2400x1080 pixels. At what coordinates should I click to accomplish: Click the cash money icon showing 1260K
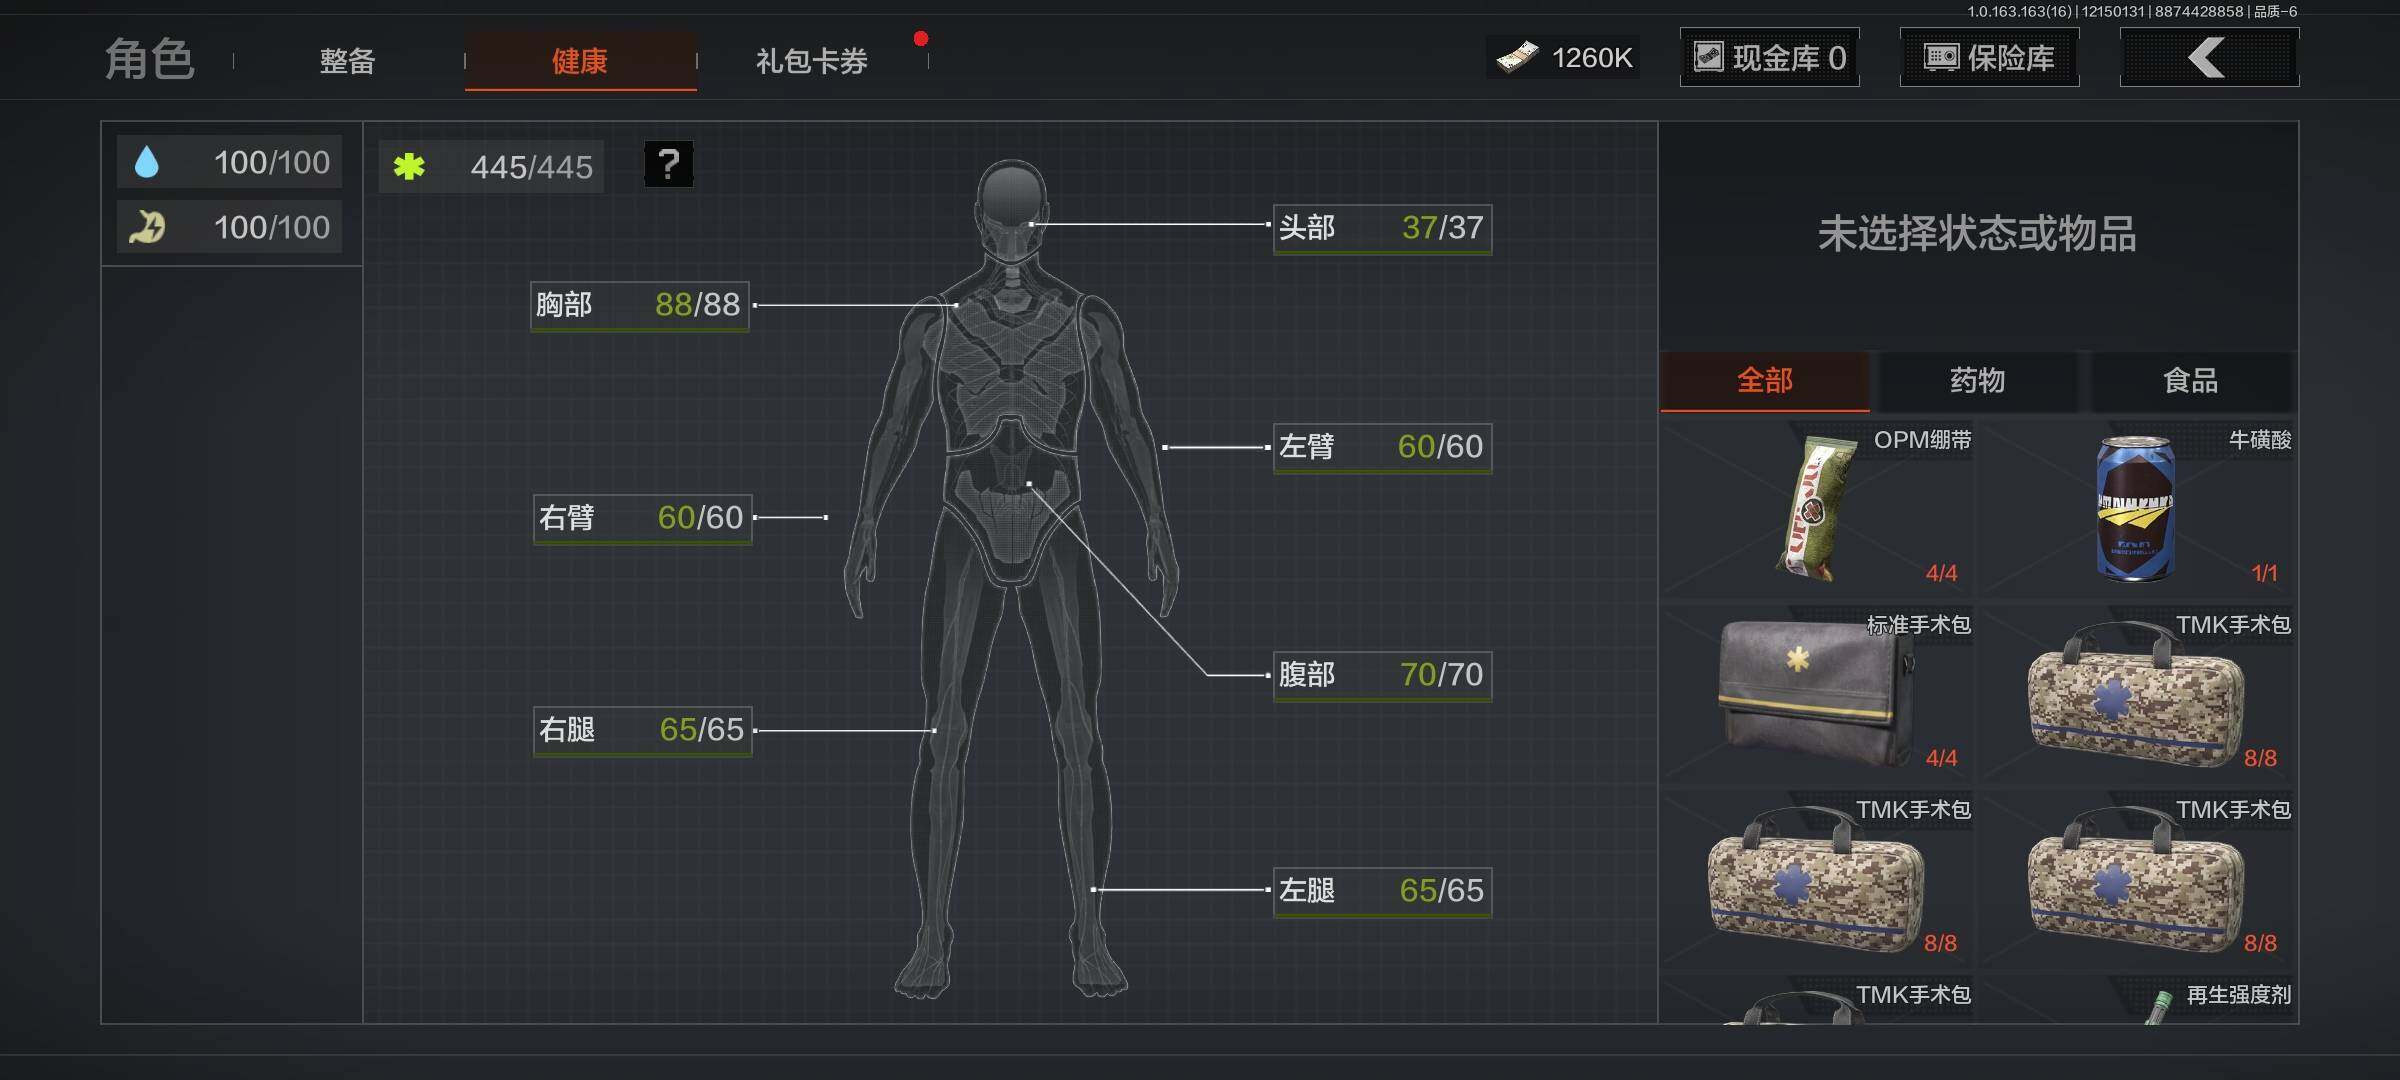1517,58
